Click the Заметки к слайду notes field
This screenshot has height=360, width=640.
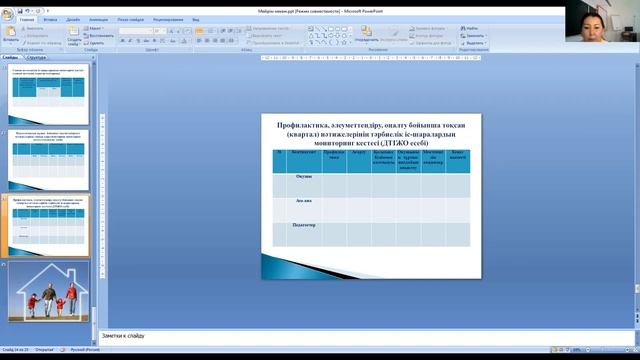tap(366, 338)
